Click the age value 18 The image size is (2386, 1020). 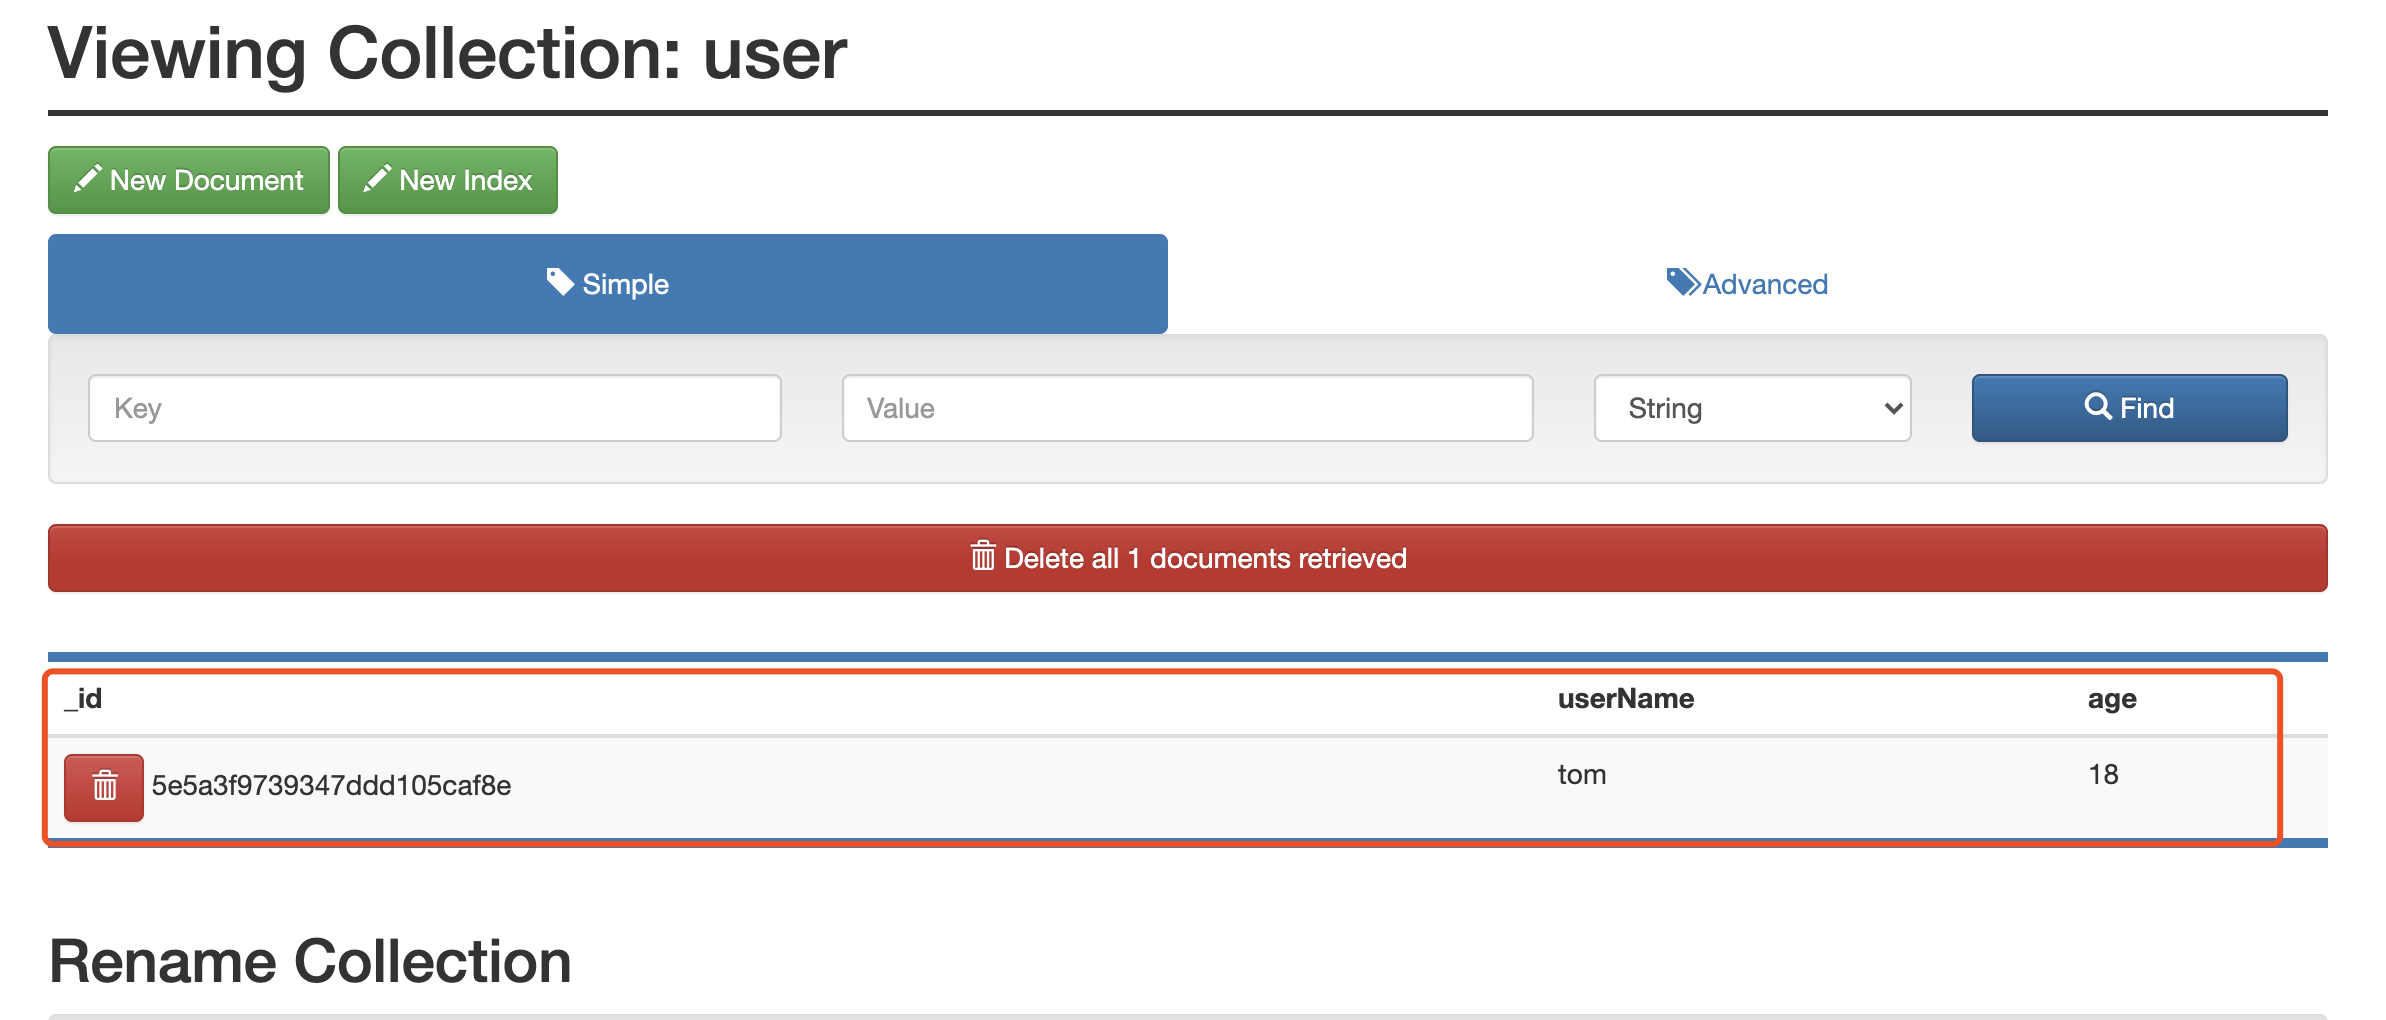coord(2103,775)
